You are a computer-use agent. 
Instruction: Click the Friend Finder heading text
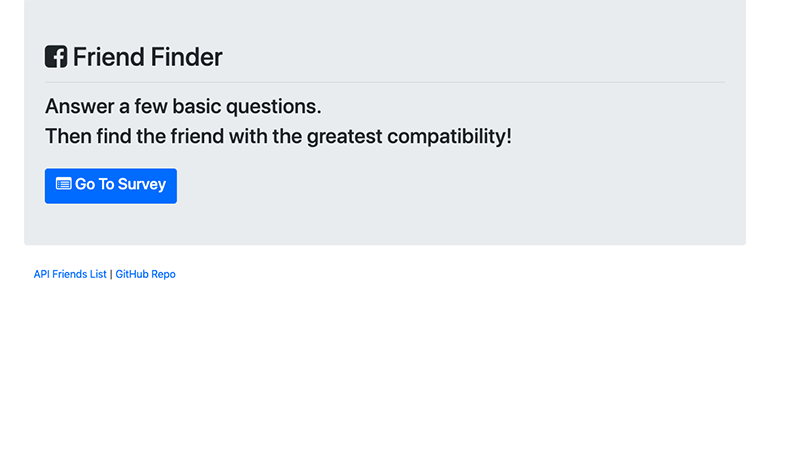(x=147, y=57)
